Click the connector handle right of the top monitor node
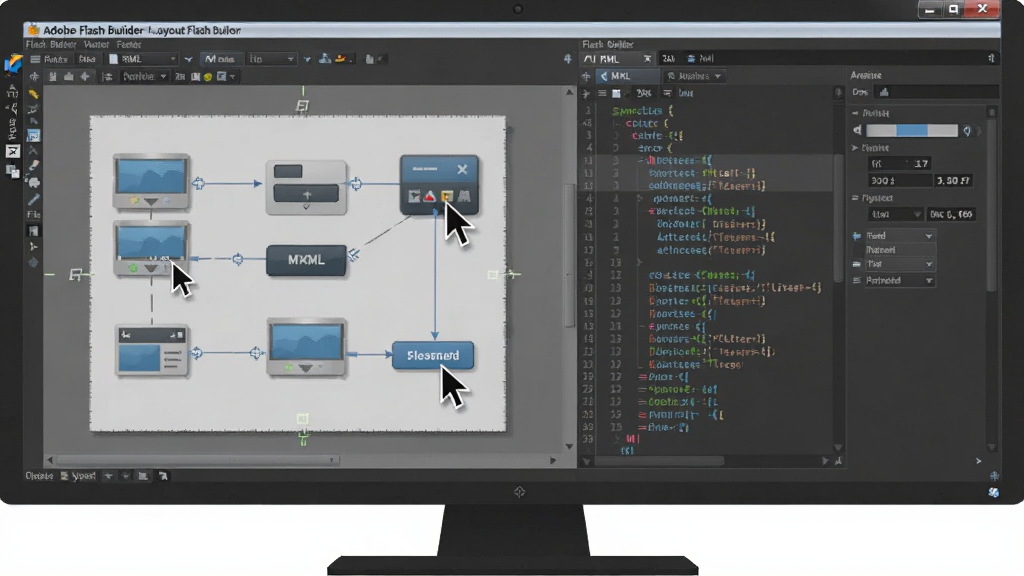This screenshot has width=1024, height=576. 199,184
